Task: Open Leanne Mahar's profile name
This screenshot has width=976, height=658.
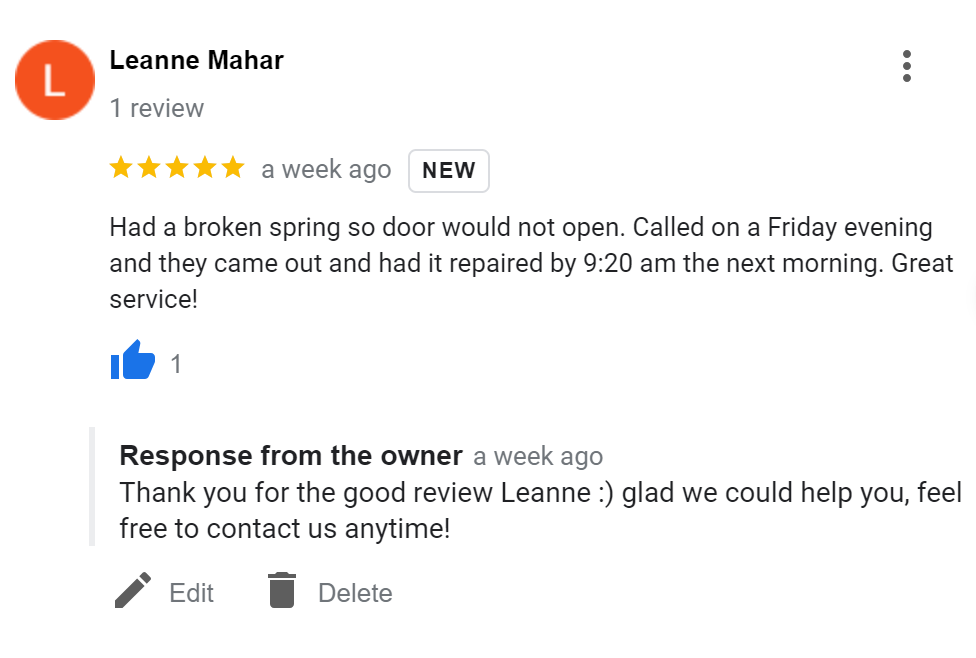Action: [197, 60]
